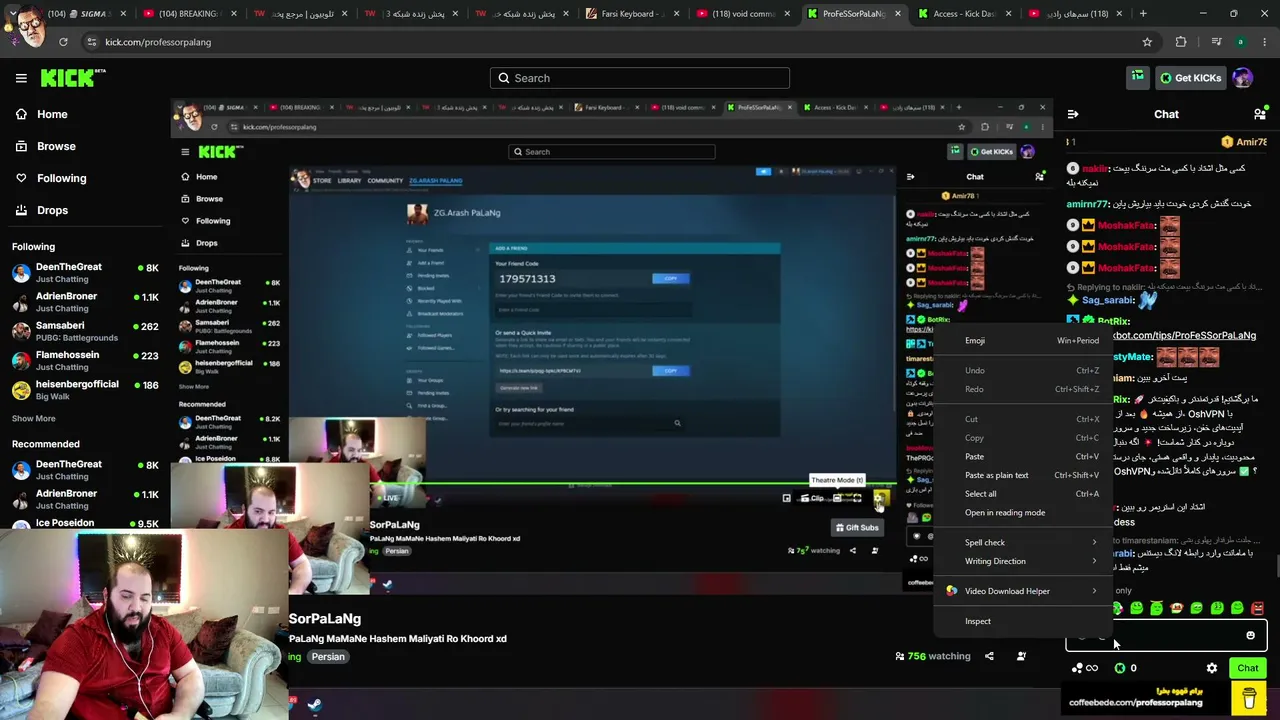This screenshot has height=720, width=1280.
Task: Open Samsaberi channel in Following list
Action: [85, 331]
